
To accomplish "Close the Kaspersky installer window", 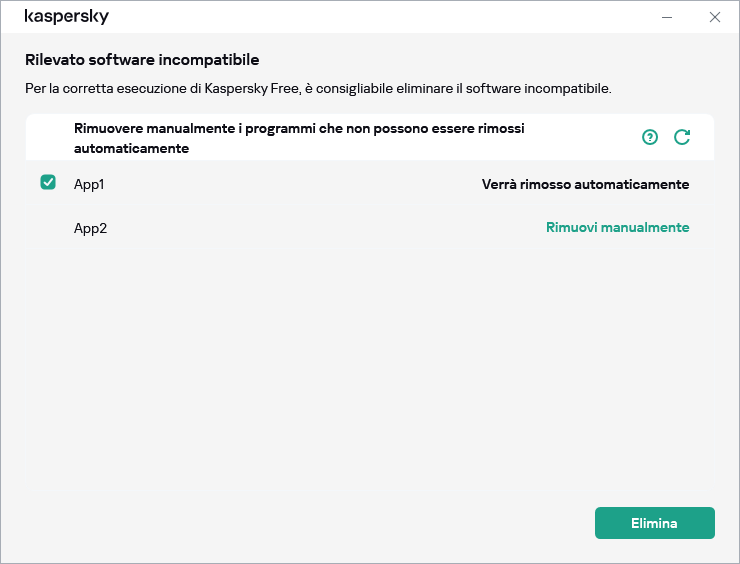I will (x=714, y=17).
